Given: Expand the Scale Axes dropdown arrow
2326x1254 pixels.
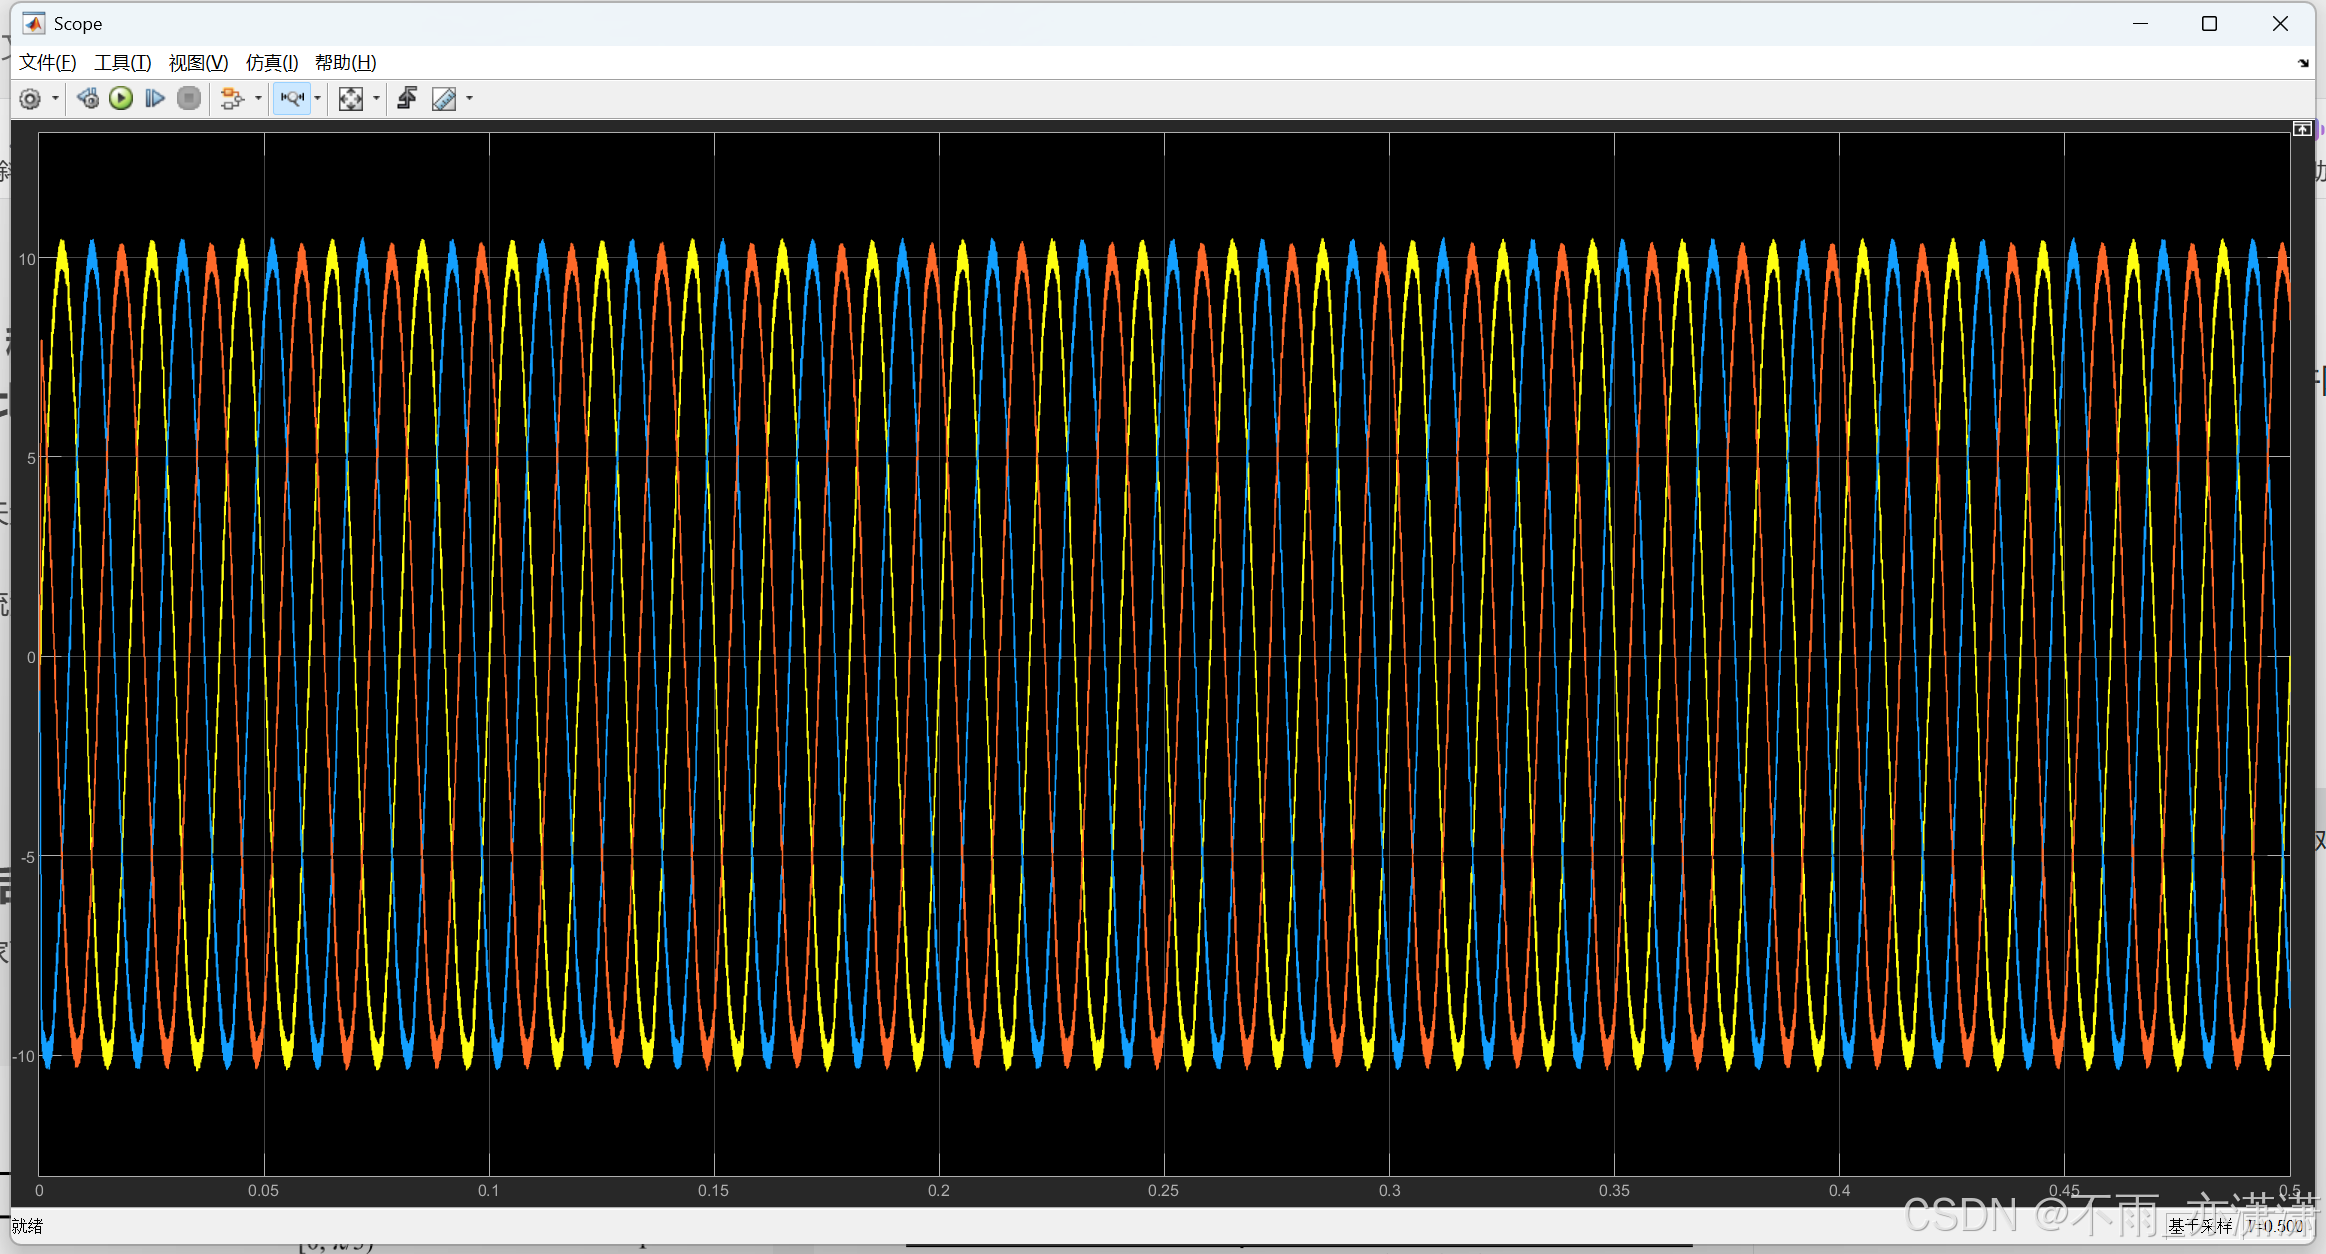Looking at the screenshot, I should pyautogui.click(x=376, y=98).
